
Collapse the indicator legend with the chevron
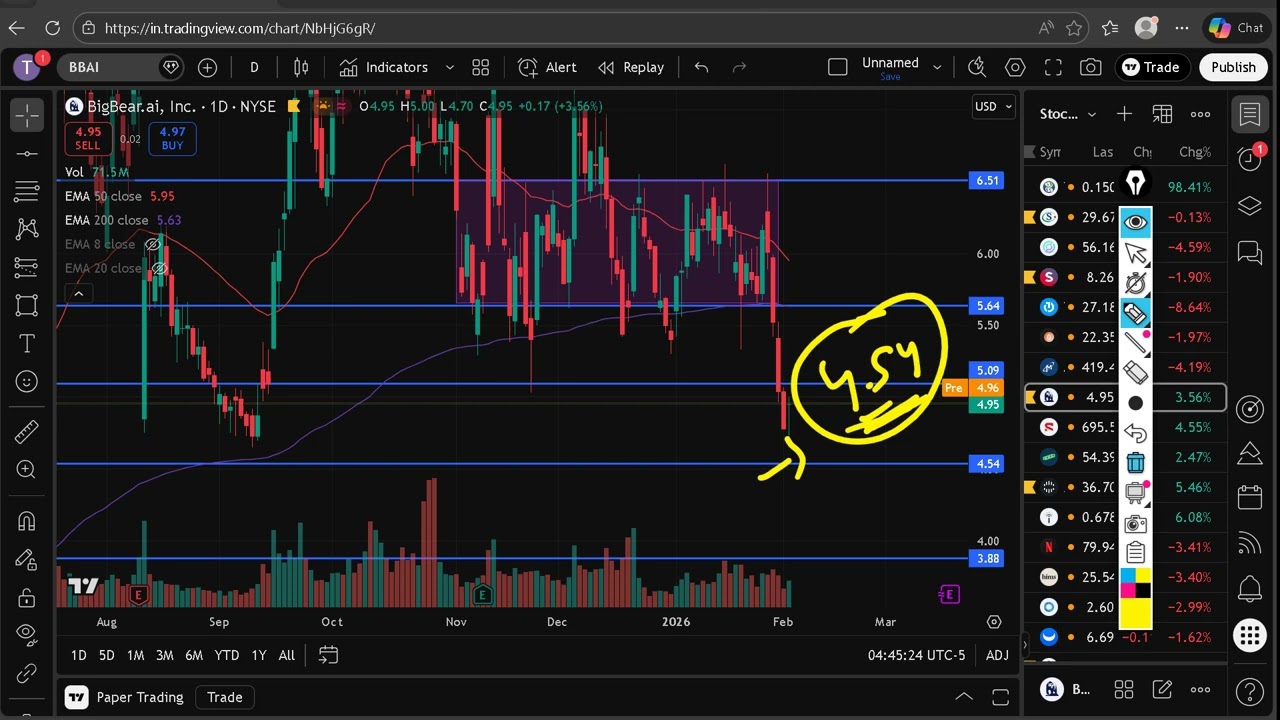[x=78, y=293]
